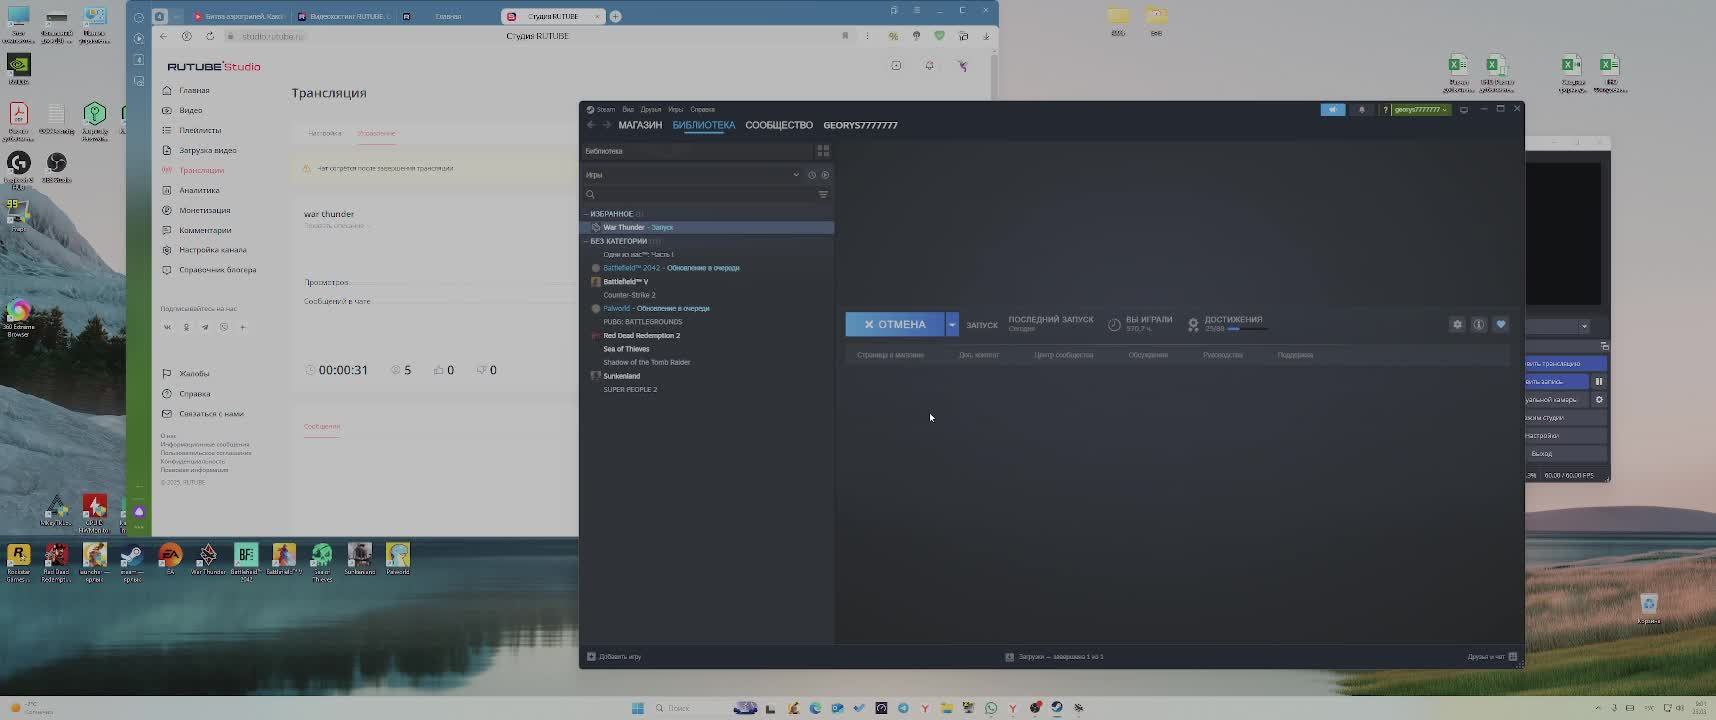Image resolution: width=1716 pixels, height=720 pixels.
Task: Open the georys7777777 account dropdown
Action: coord(1420,110)
